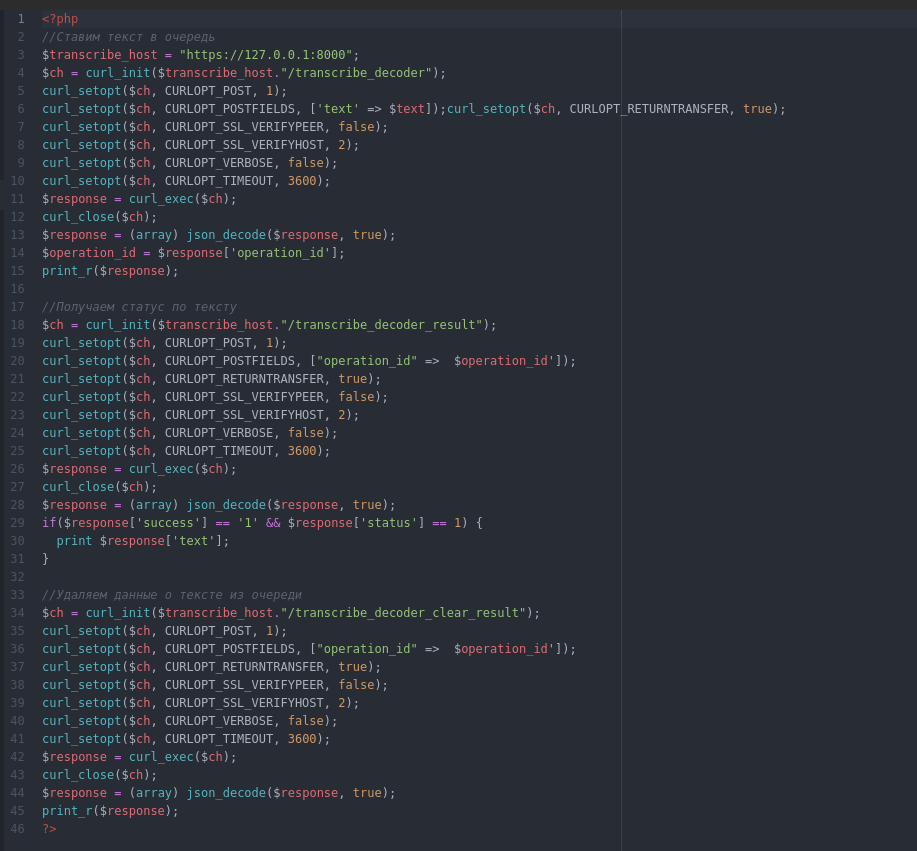The image size is (917, 851).
Task: Click the 3600 timeout value on line 10
Action: (x=302, y=181)
